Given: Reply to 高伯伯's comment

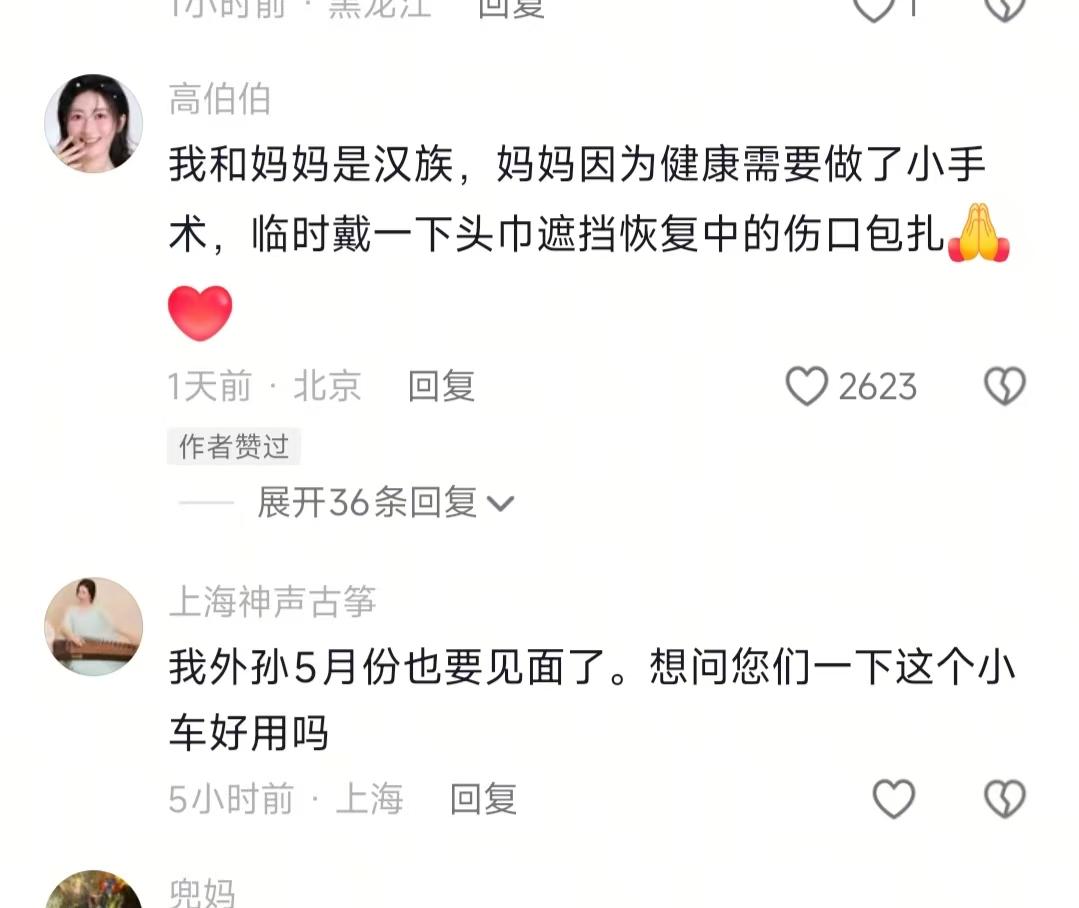Looking at the screenshot, I should pos(441,386).
